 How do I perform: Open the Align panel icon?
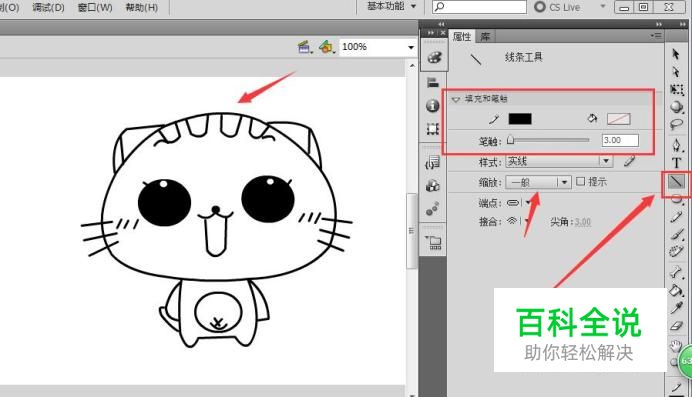(433, 82)
